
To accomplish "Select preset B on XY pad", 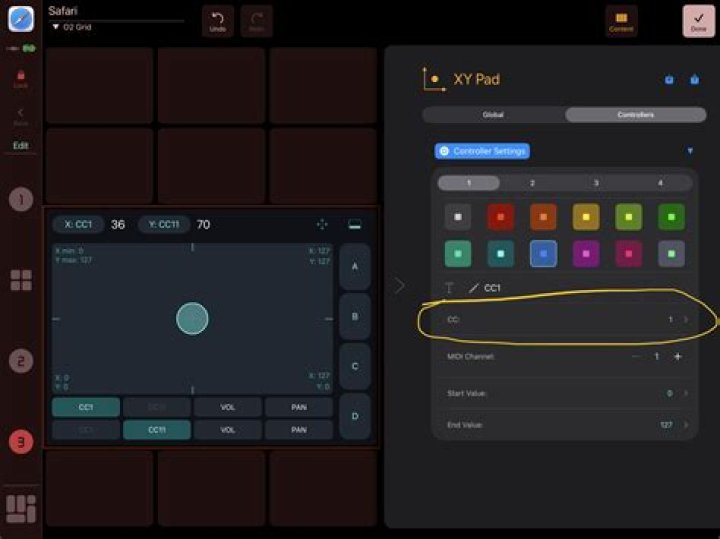I will 354,316.
